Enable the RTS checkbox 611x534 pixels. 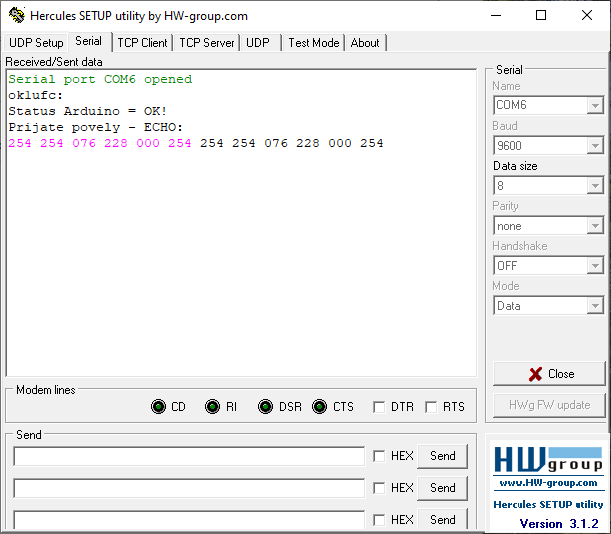click(x=431, y=407)
